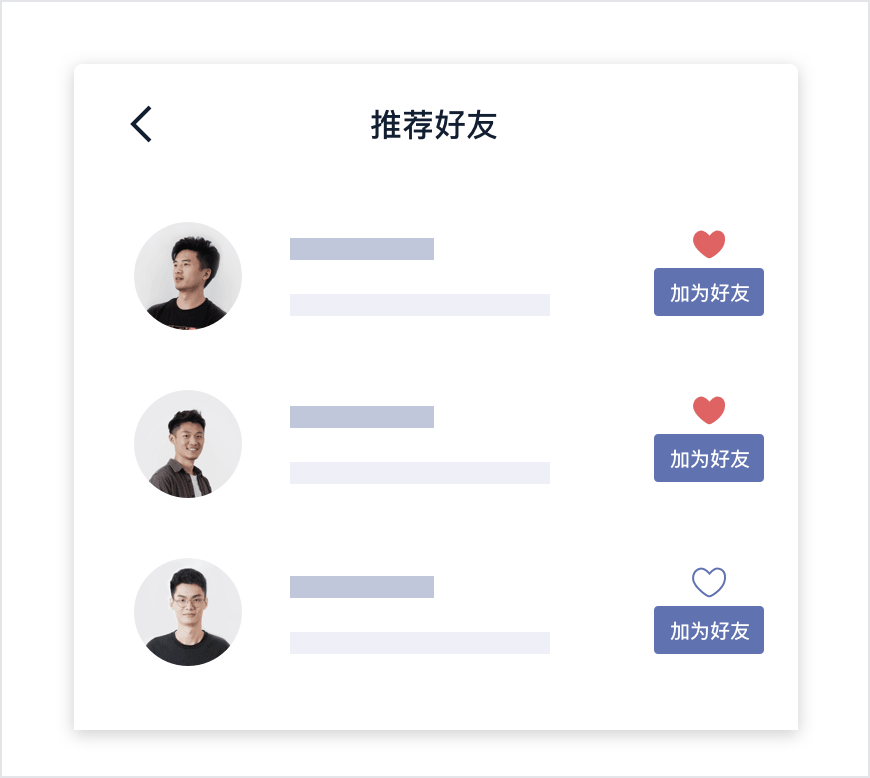Image resolution: width=870 pixels, height=778 pixels.
Task: Open the second friend's light description bar
Action: tap(419, 473)
